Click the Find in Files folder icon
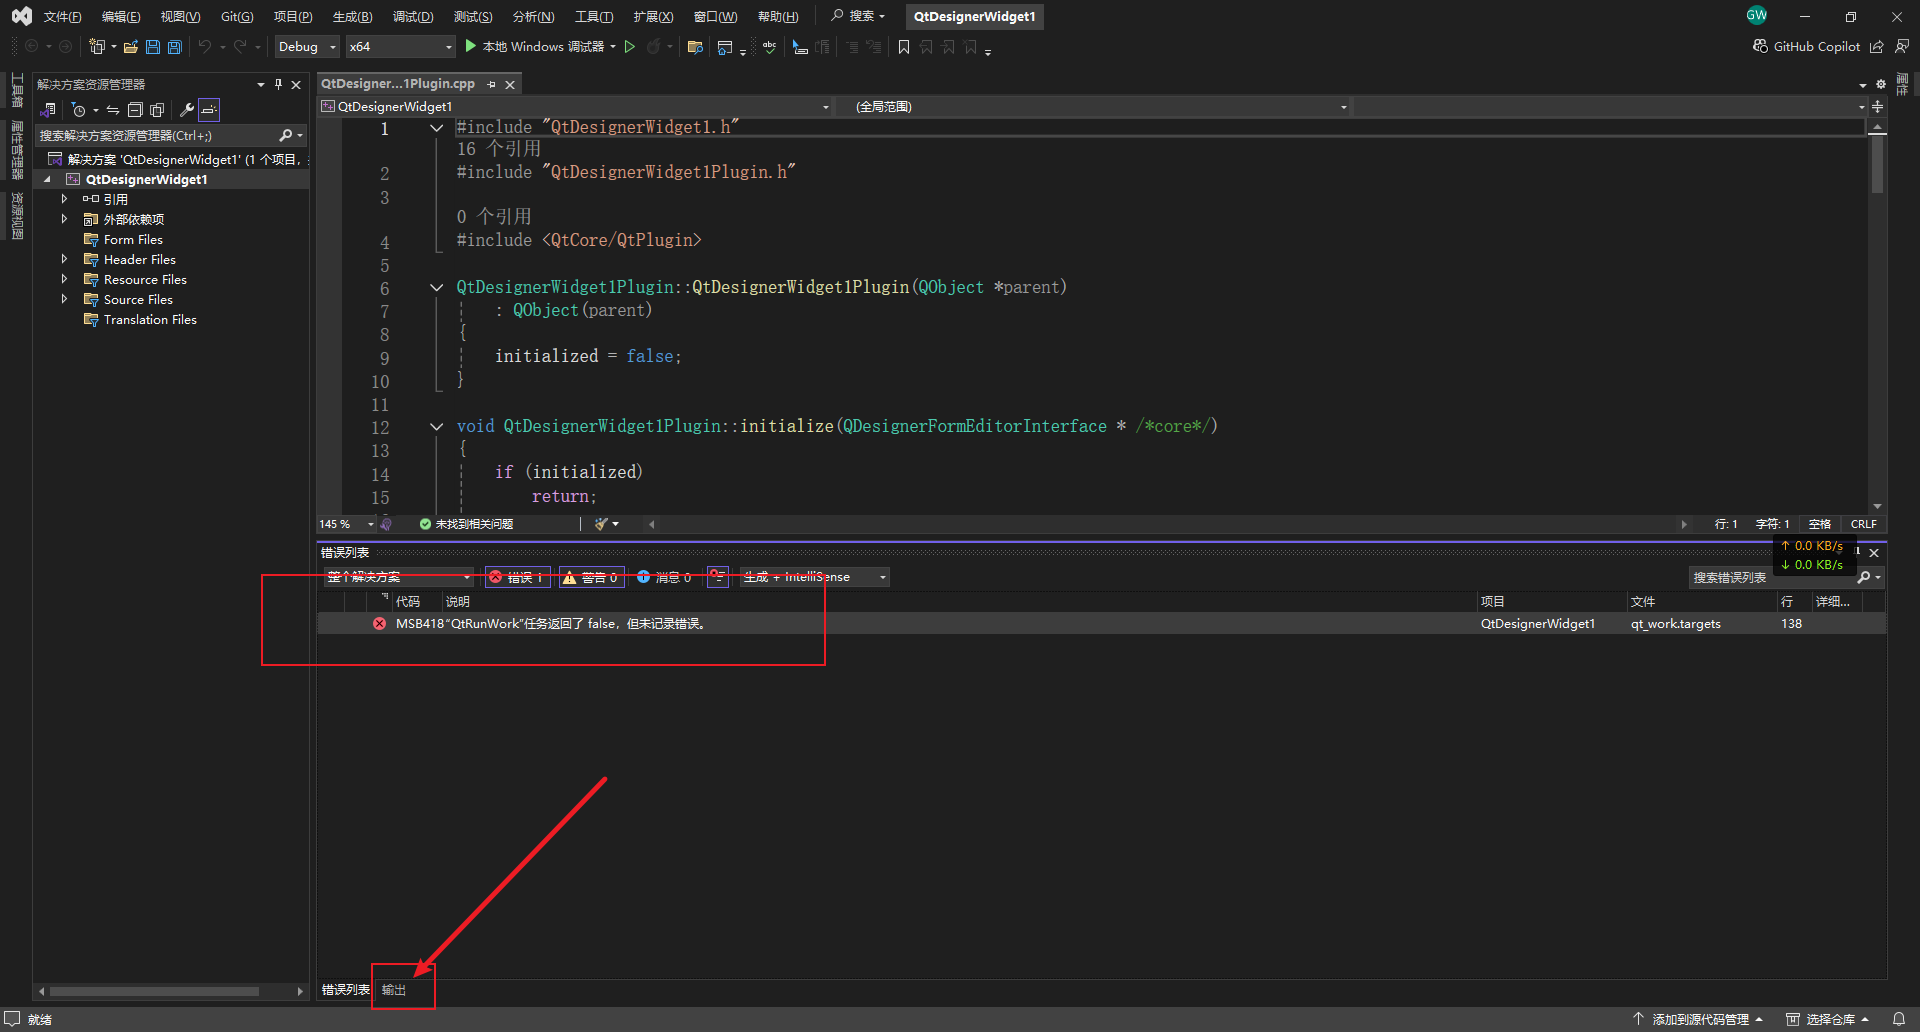The width and height of the screenshot is (1920, 1032). click(x=695, y=47)
